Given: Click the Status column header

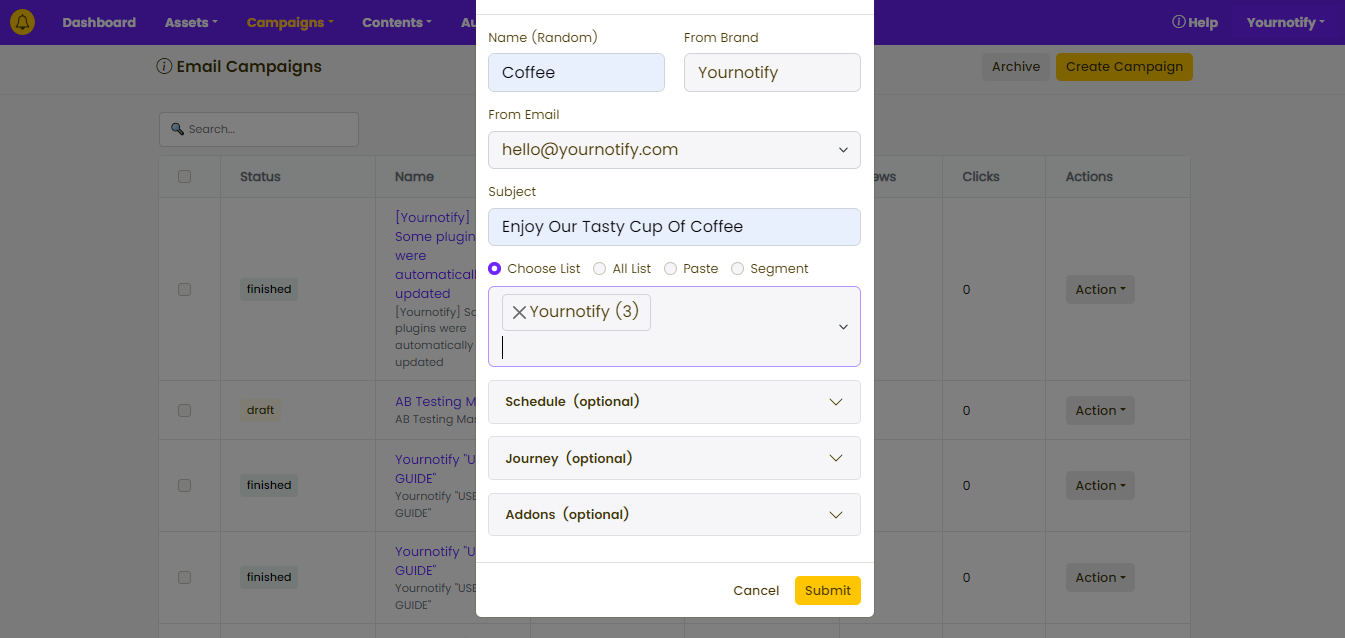Looking at the screenshot, I should coord(260,177).
